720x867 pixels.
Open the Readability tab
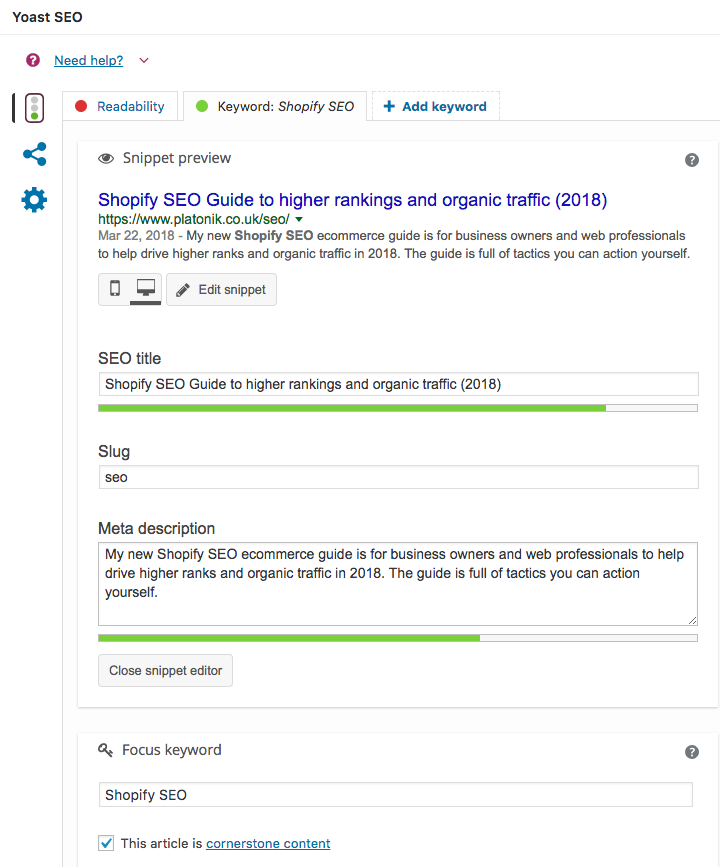[x=120, y=106]
